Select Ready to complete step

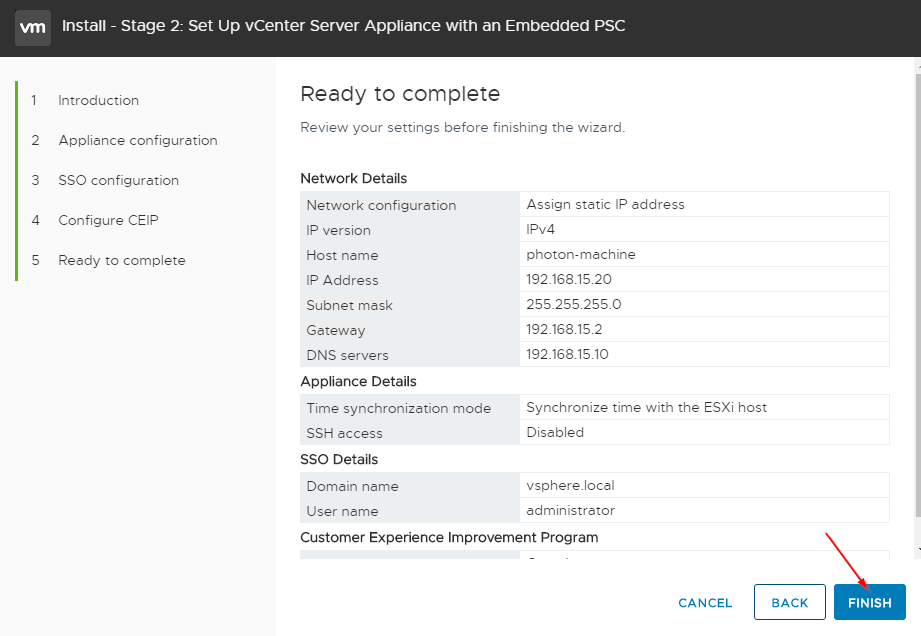(122, 260)
